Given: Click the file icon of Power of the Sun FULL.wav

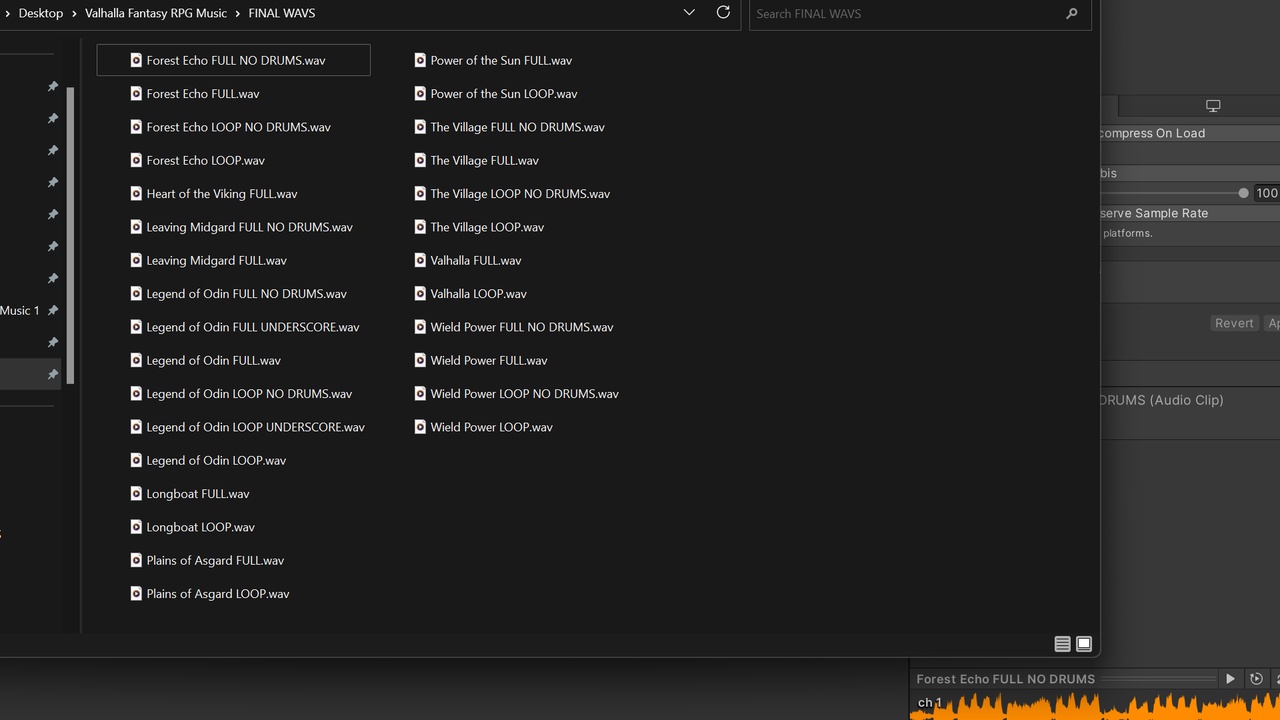Looking at the screenshot, I should [420, 60].
